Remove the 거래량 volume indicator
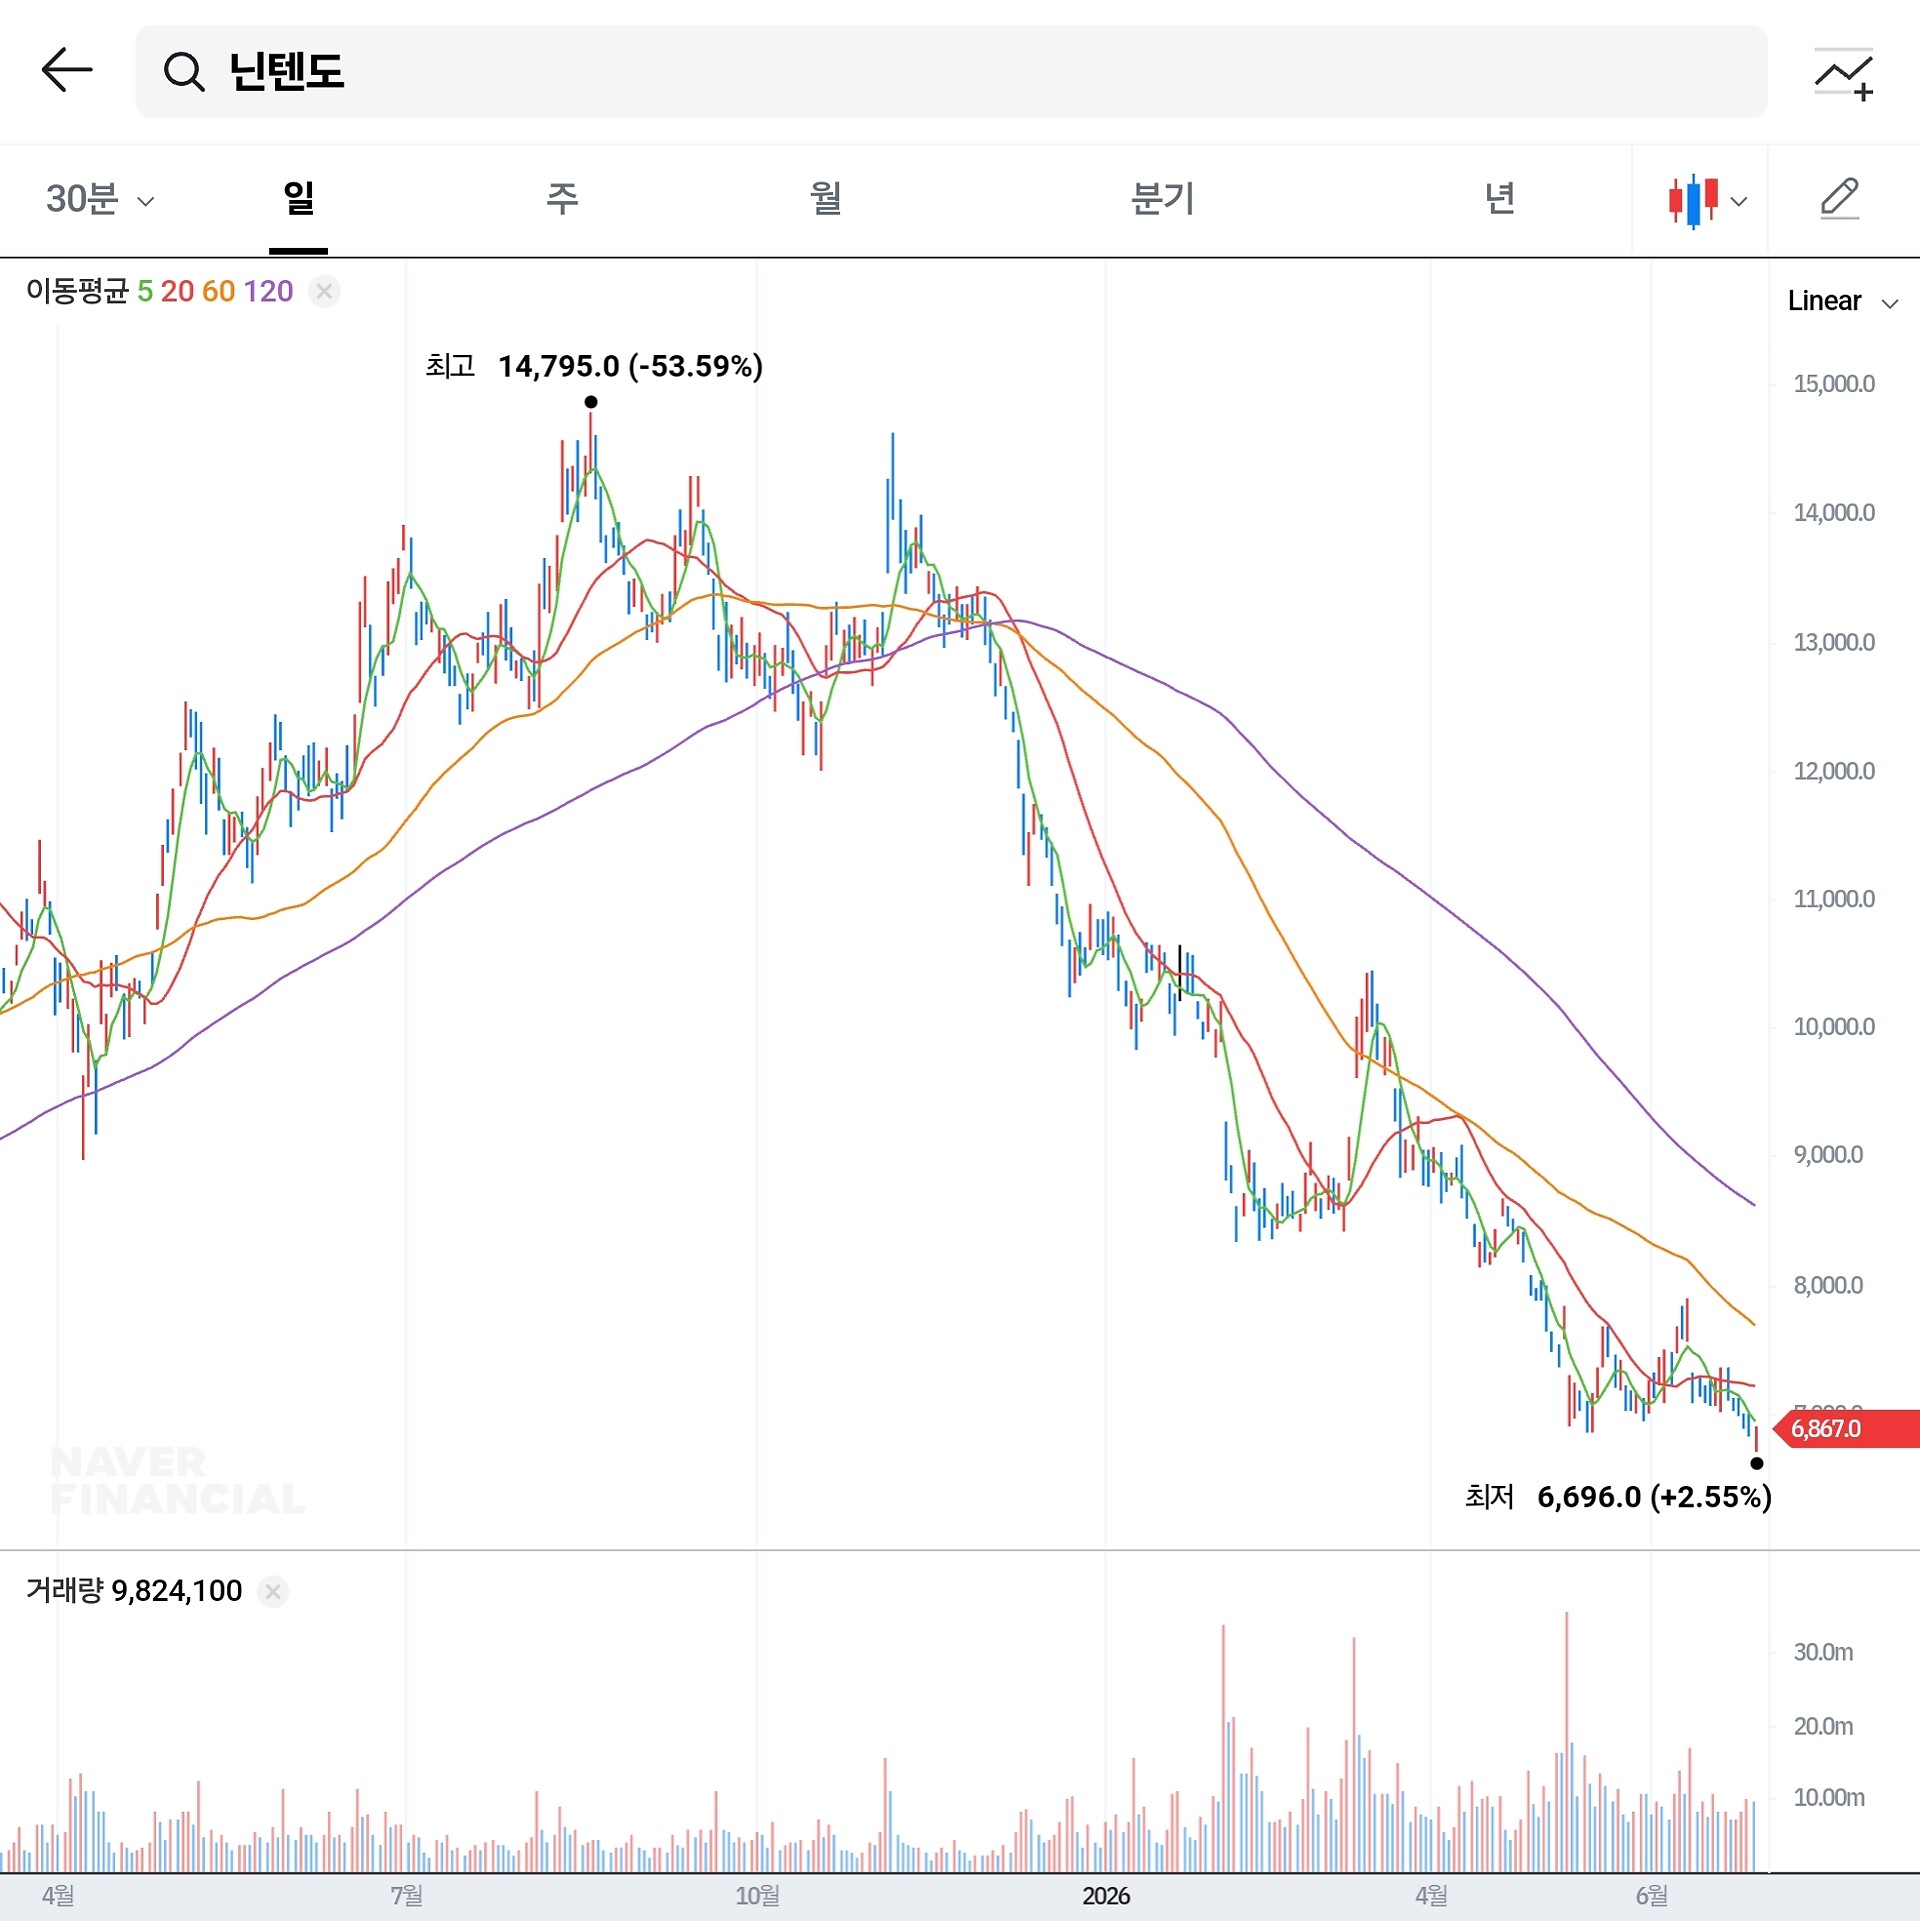This screenshot has width=1920, height=1921. 273,1591
